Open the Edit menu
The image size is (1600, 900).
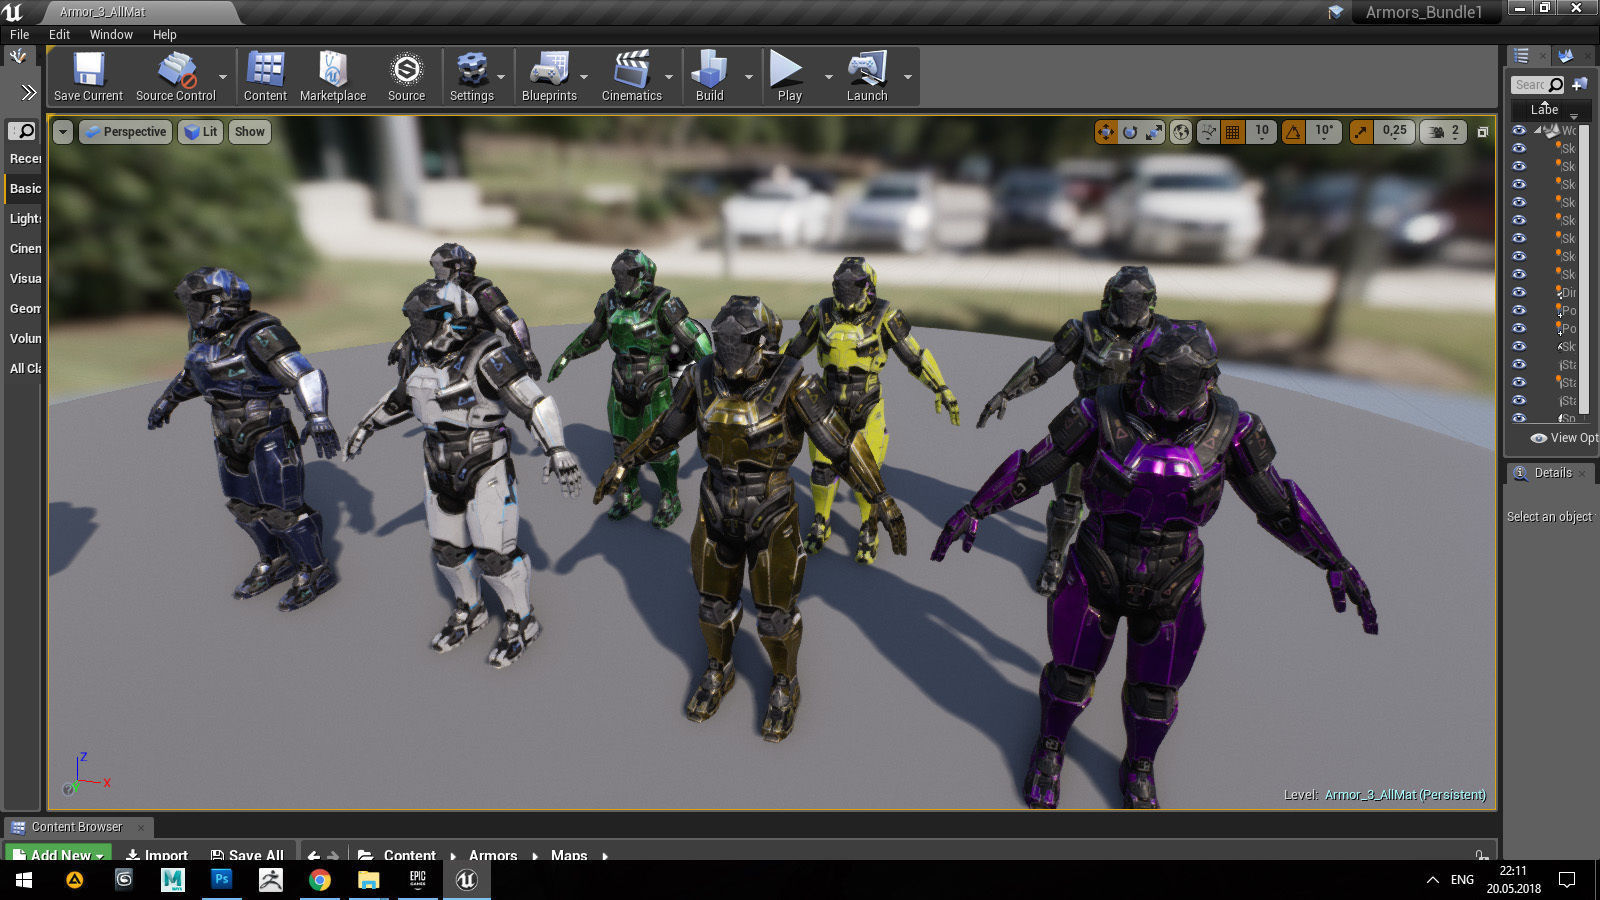coord(59,34)
